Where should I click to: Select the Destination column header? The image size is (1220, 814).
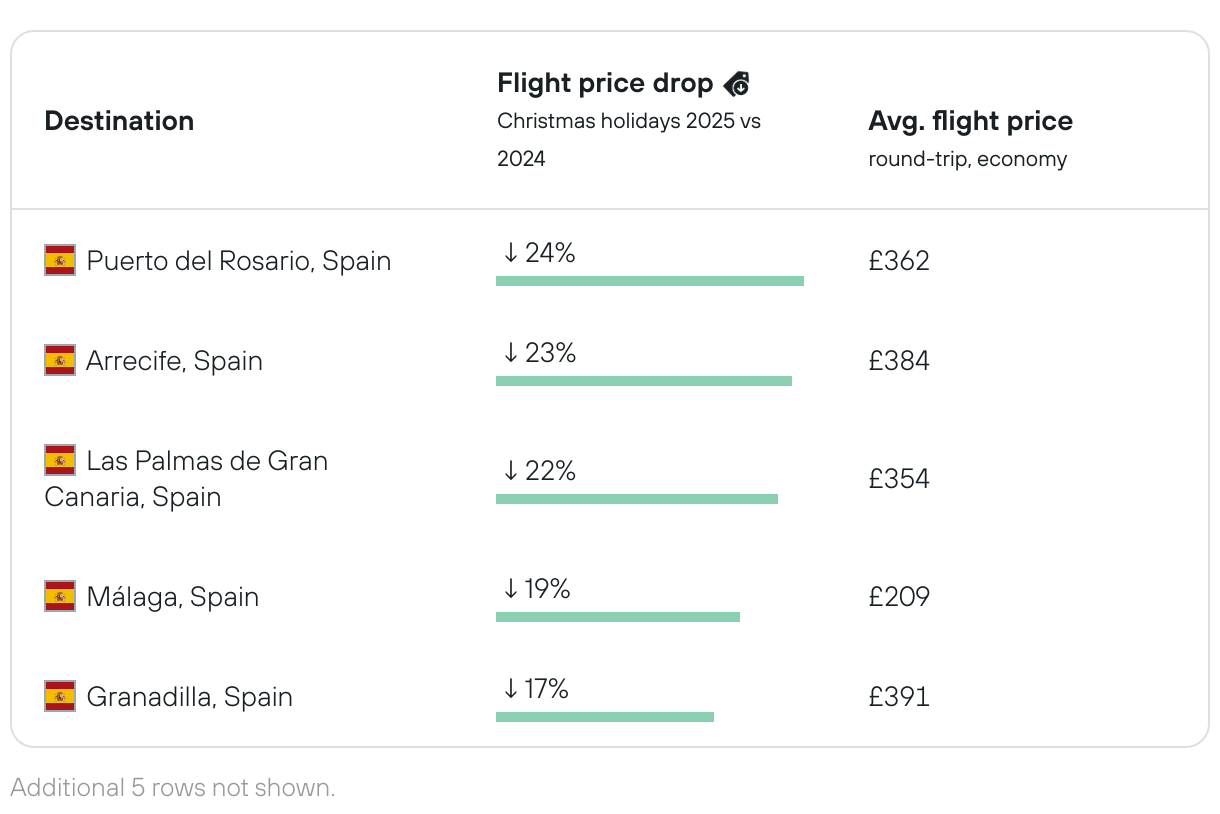tap(119, 121)
